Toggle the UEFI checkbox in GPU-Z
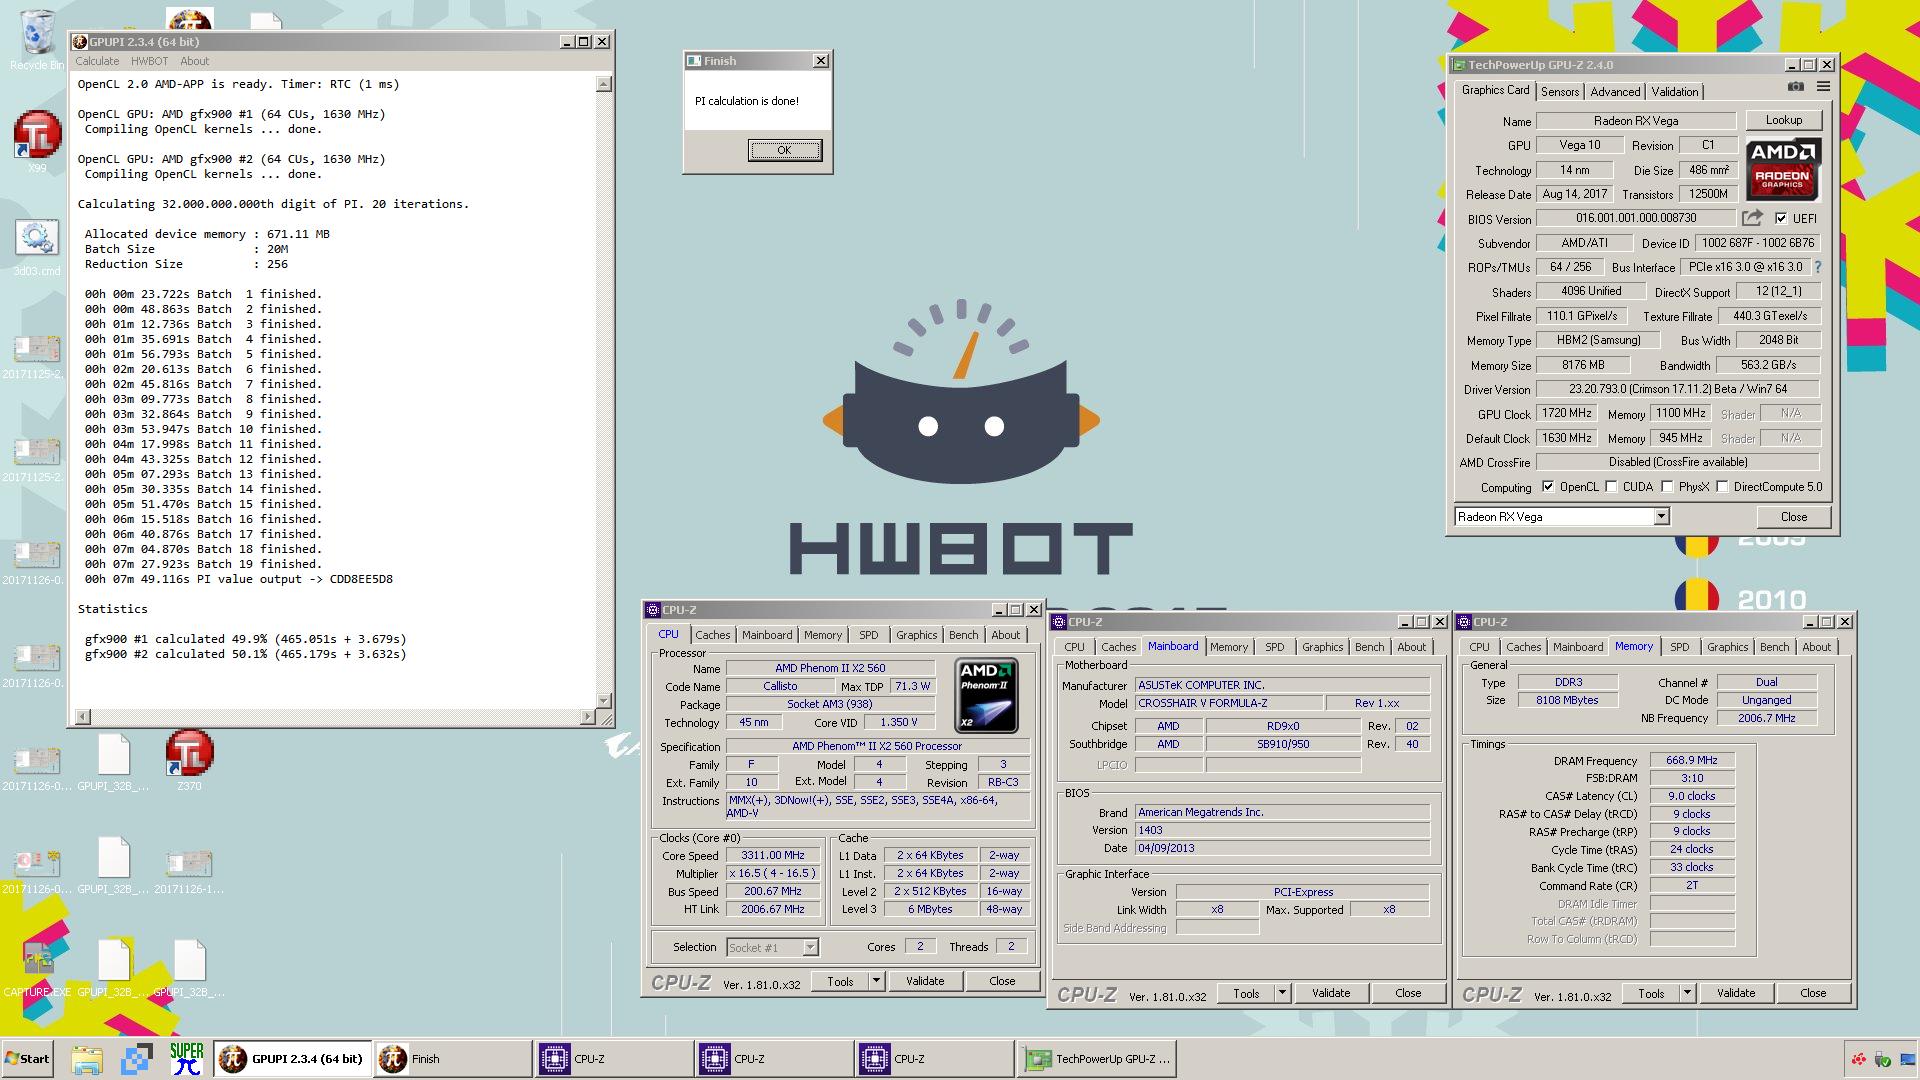1920x1080 pixels. coord(1781,218)
